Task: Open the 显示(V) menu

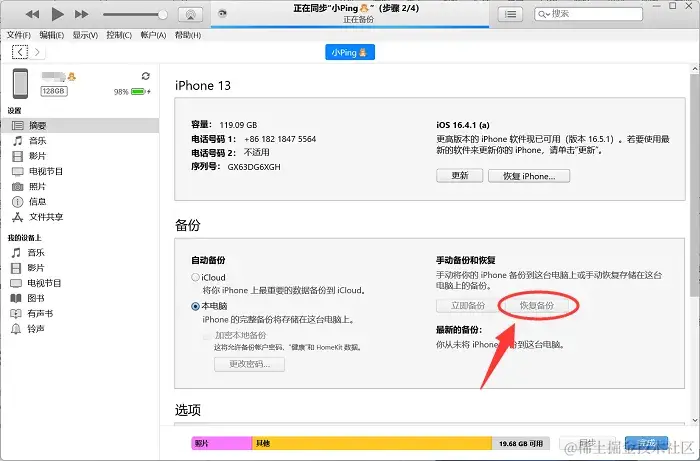Action: pyautogui.click(x=85, y=35)
